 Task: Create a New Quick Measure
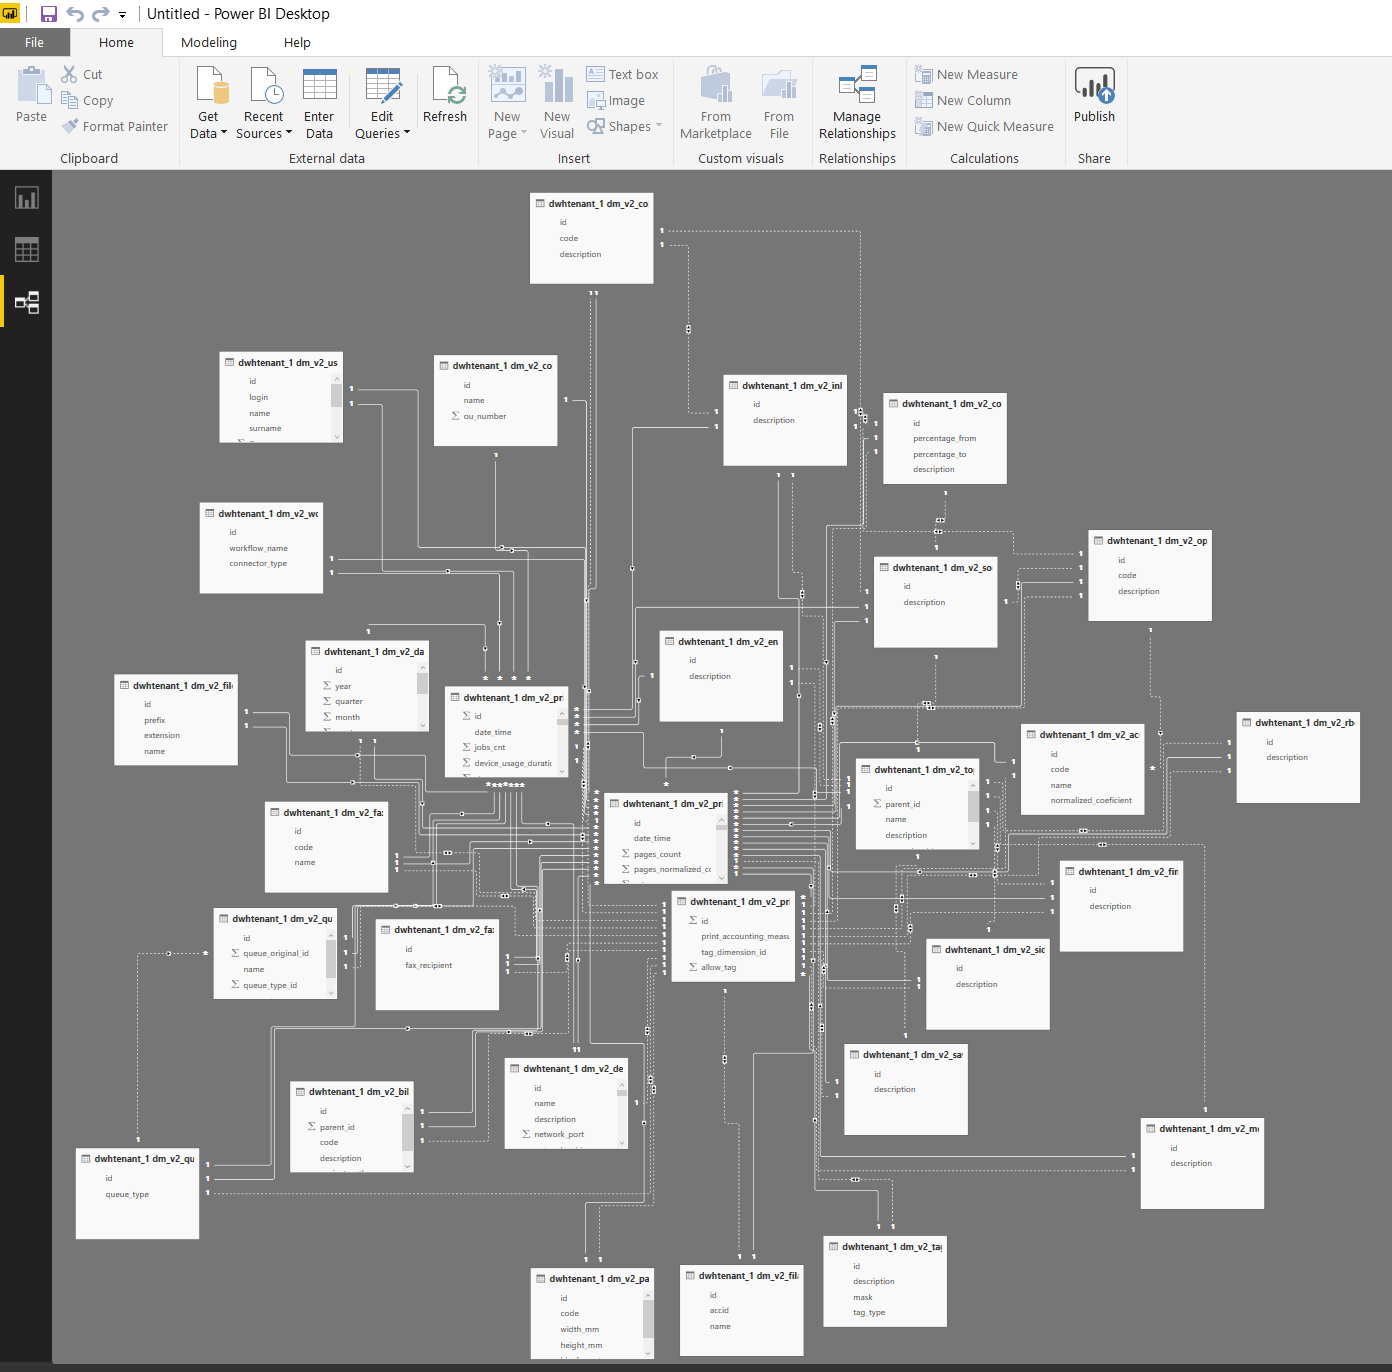(x=984, y=126)
